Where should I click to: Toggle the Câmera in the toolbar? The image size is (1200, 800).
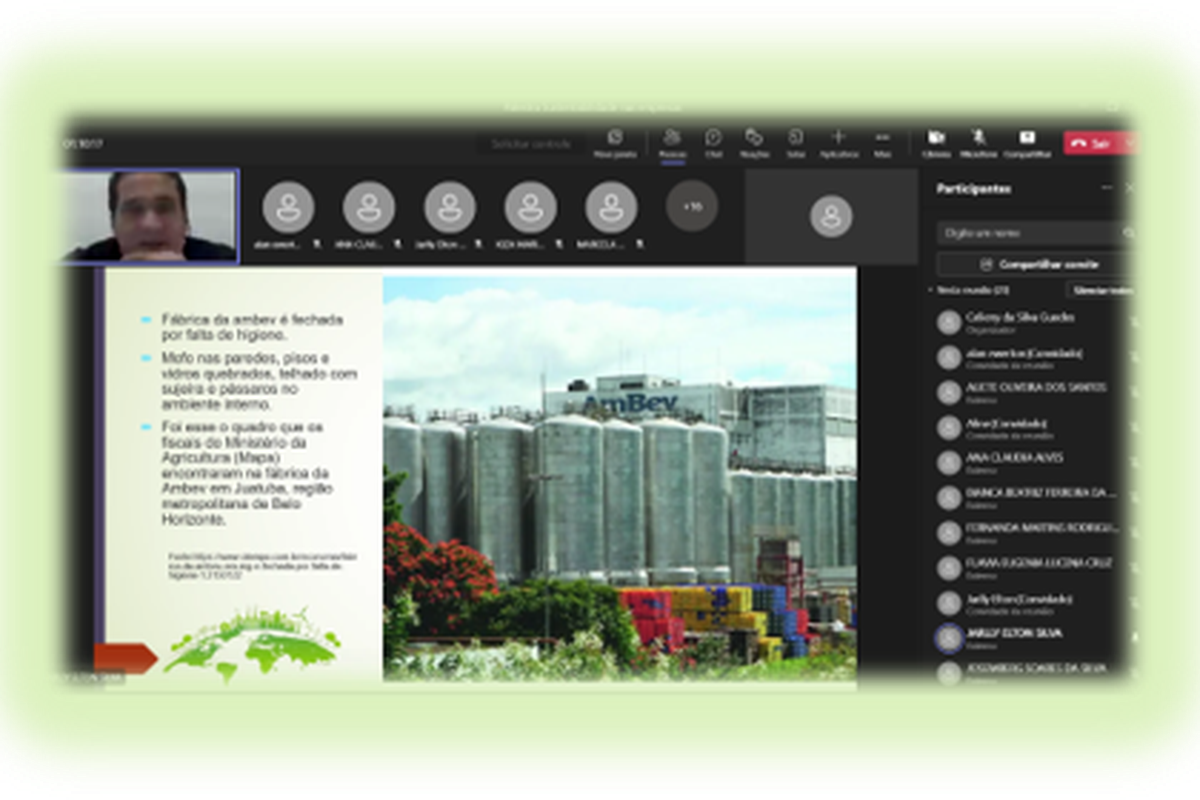pyautogui.click(x=936, y=143)
